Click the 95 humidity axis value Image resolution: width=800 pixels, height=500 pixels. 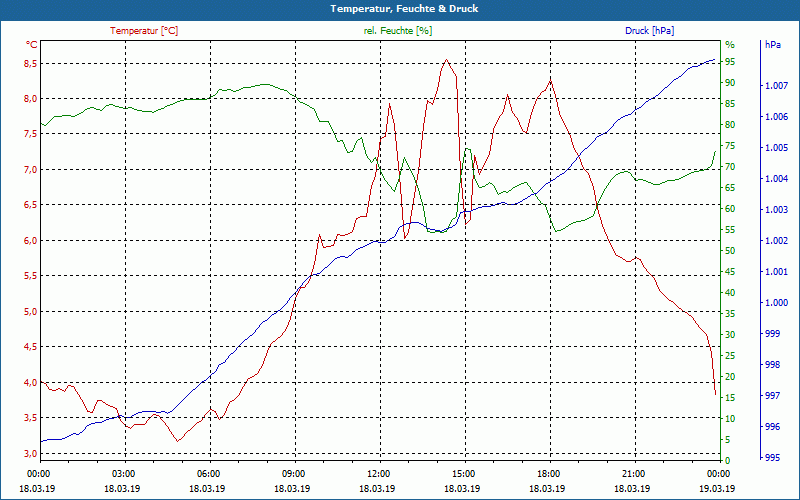tap(730, 62)
